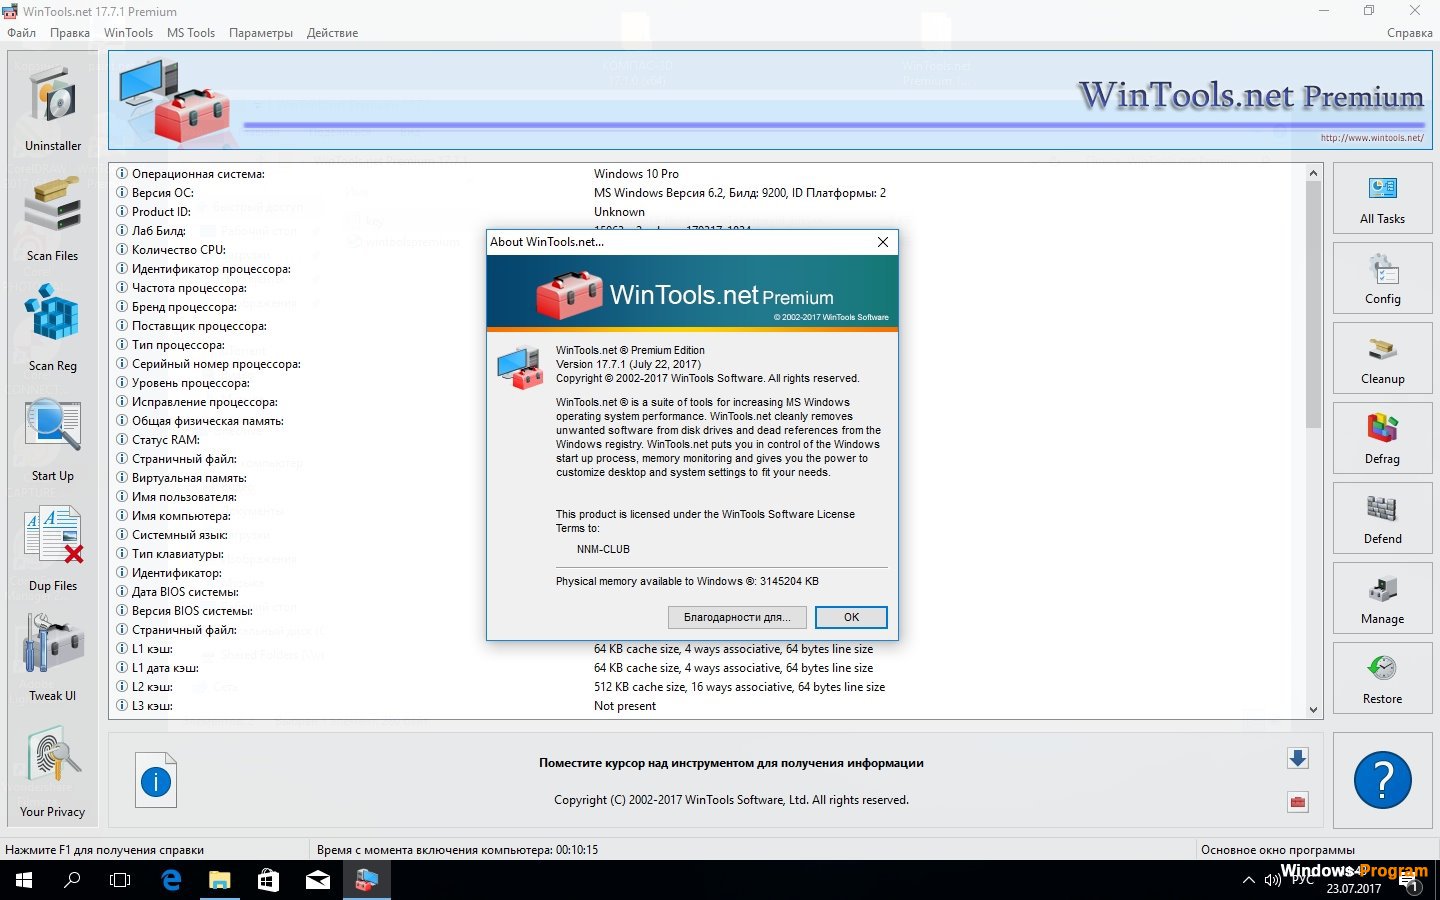Click the Благодарности для... button
The height and width of the screenshot is (900, 1440).
point(737,617)
